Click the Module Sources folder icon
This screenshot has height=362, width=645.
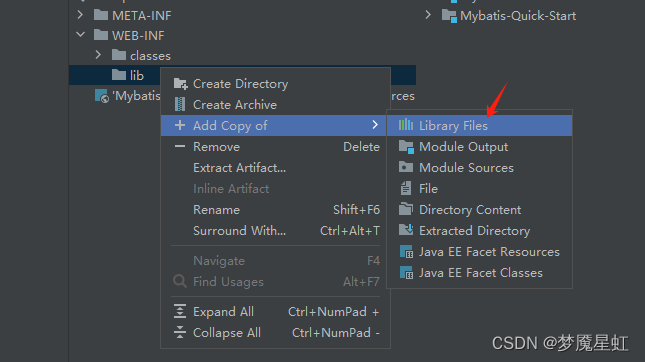coord(406,167)
